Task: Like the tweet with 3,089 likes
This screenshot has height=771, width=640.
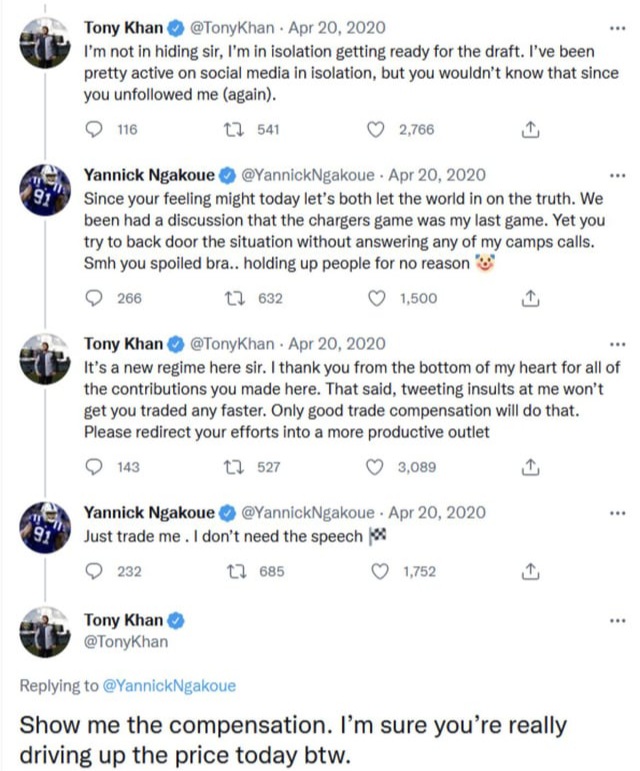Action: point(378,467)
